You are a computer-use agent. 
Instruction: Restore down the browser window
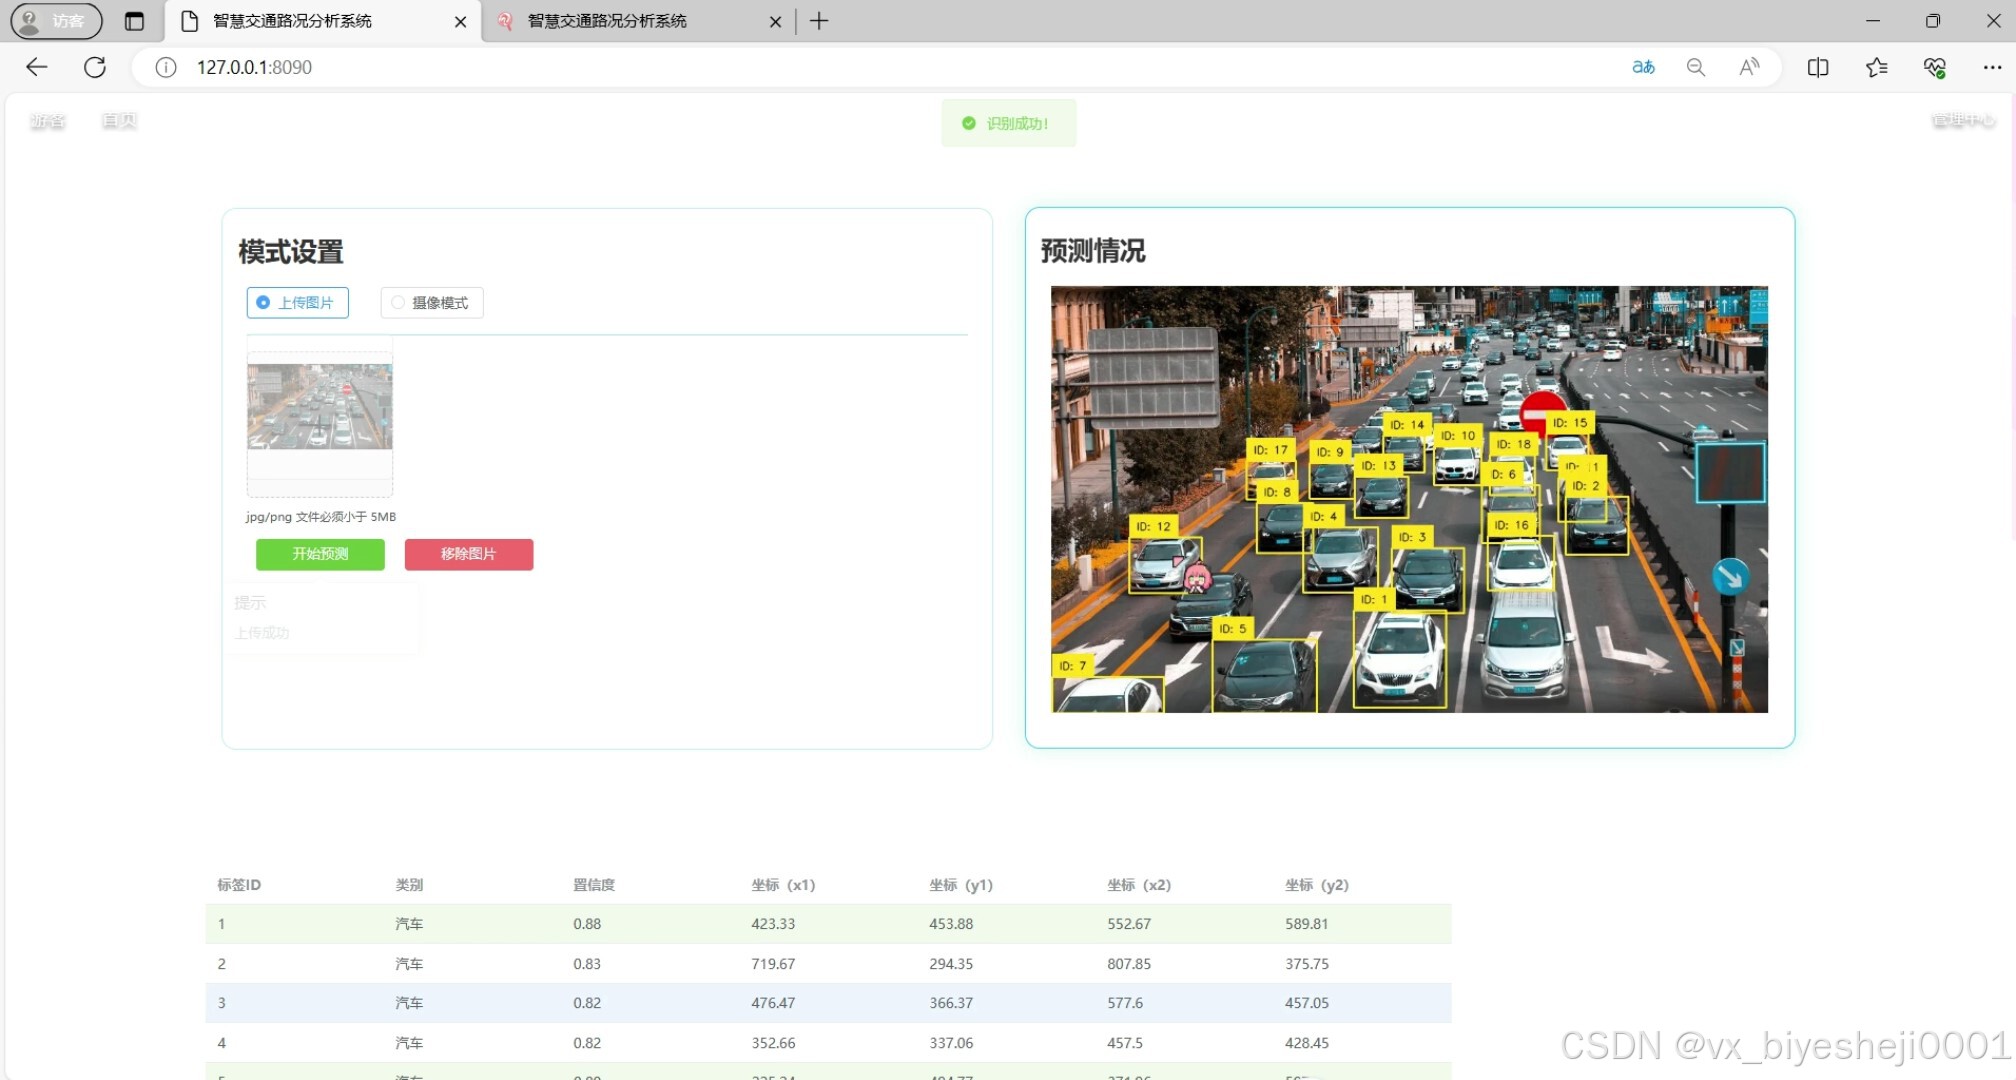click(1933, 21)
